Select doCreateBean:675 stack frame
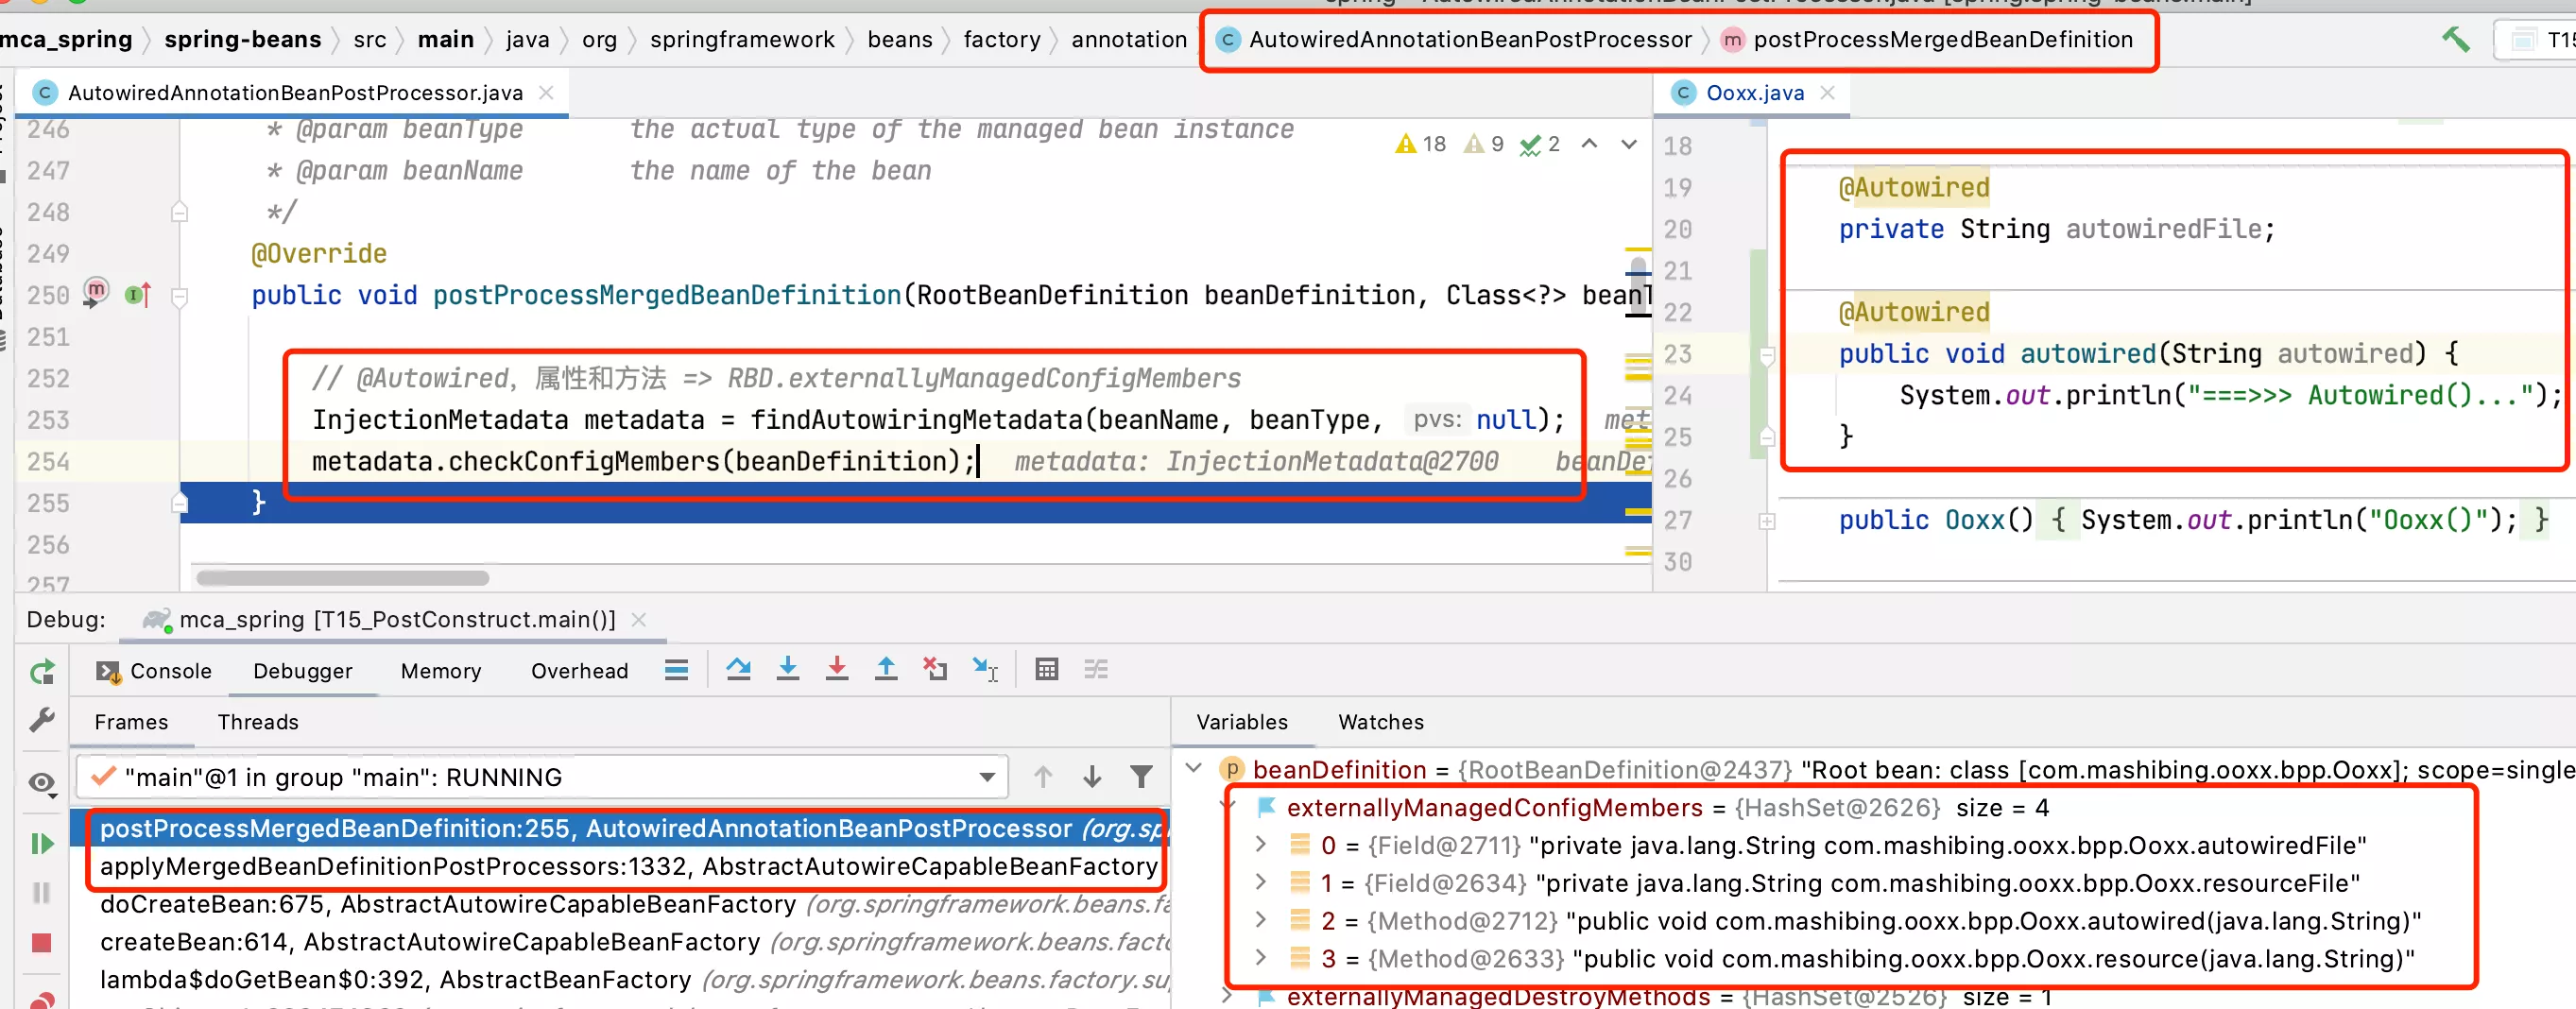 pos(620,904)
